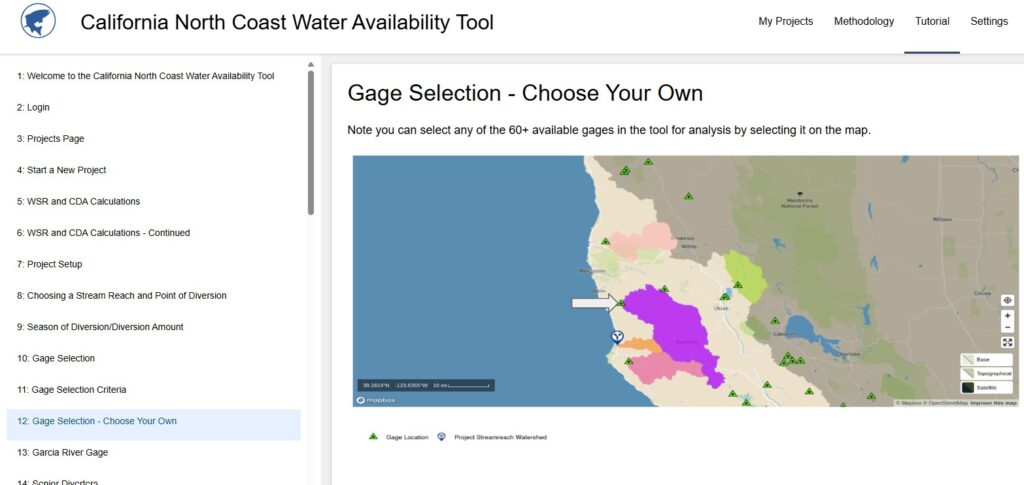Image resolution: width=1024 pixels, height=485 pixels.
Task: Open the My Projects page
Action: click(785, 21)
